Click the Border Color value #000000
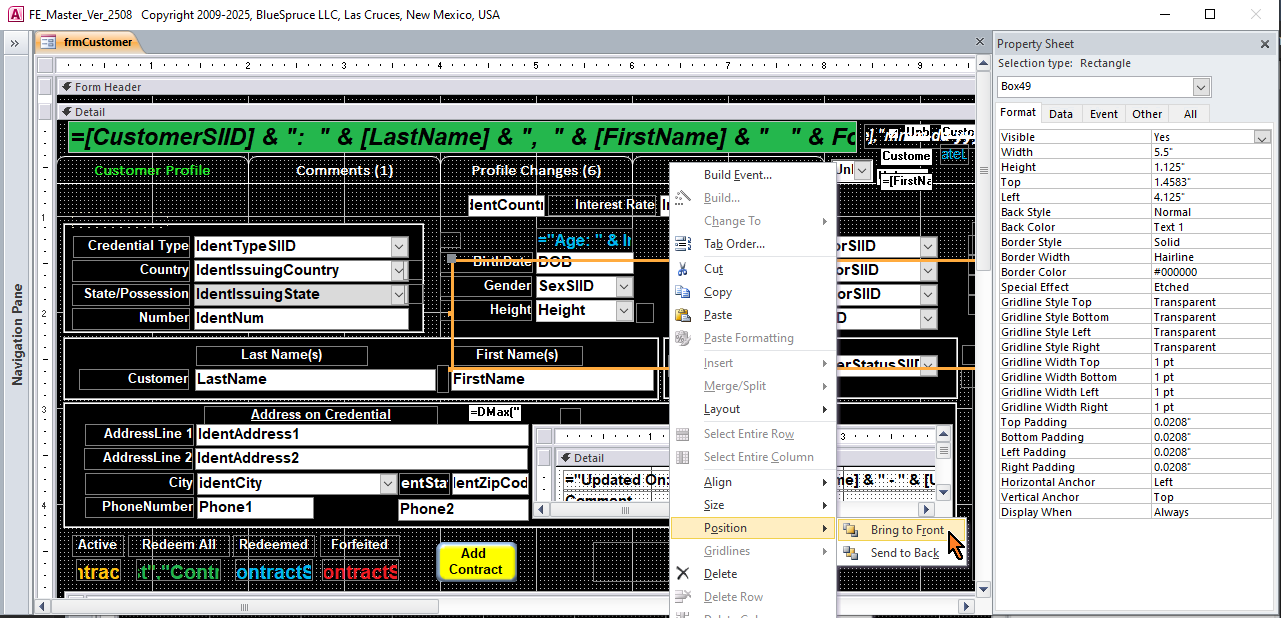 click(1210, 272)
